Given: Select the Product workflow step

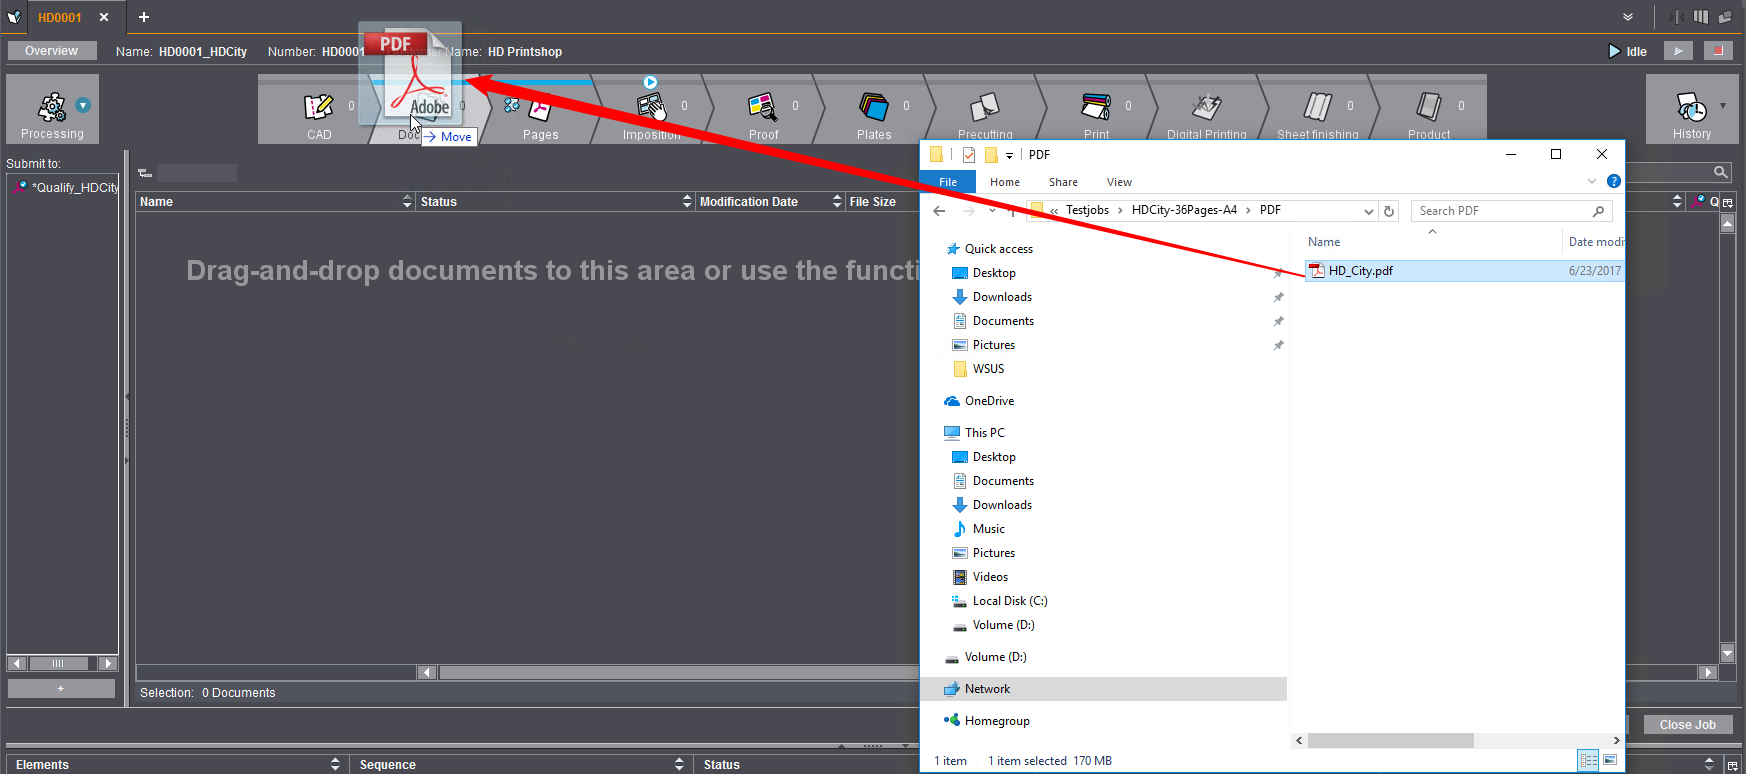Looking at the screenshot, I should tap(1429, 108).
